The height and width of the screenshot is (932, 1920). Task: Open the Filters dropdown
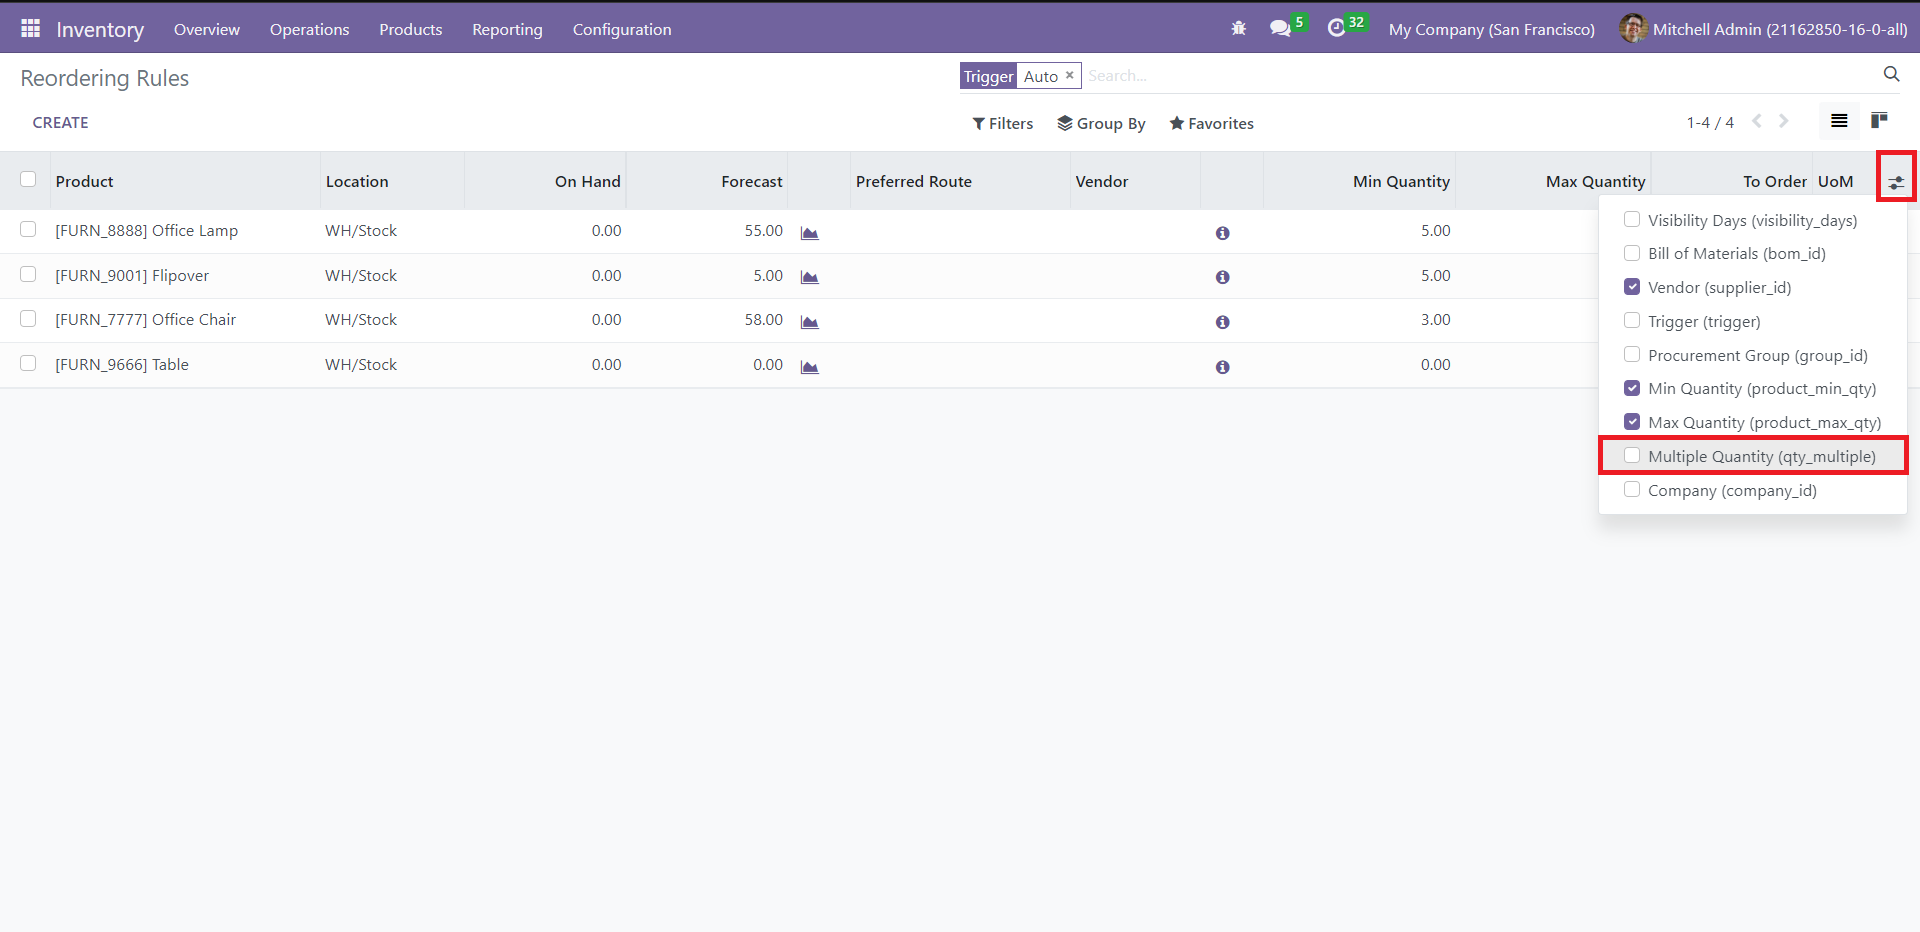click(x=1003, y=123)
